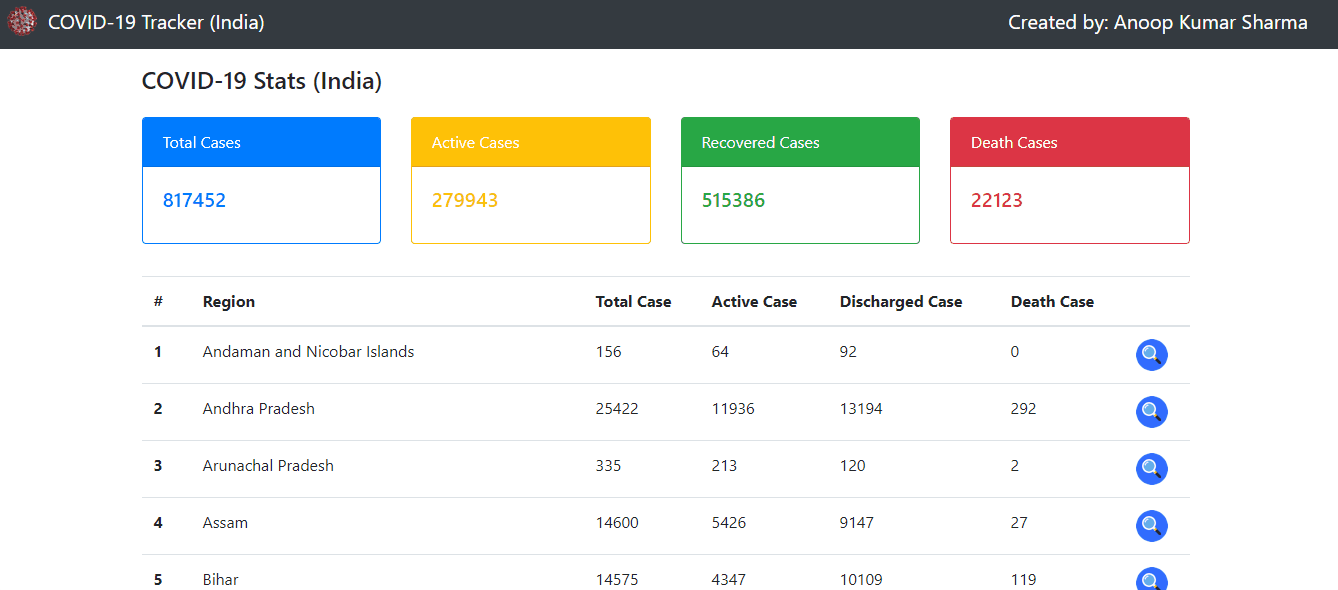Click the Death Case column header

tap(1052, 301)
